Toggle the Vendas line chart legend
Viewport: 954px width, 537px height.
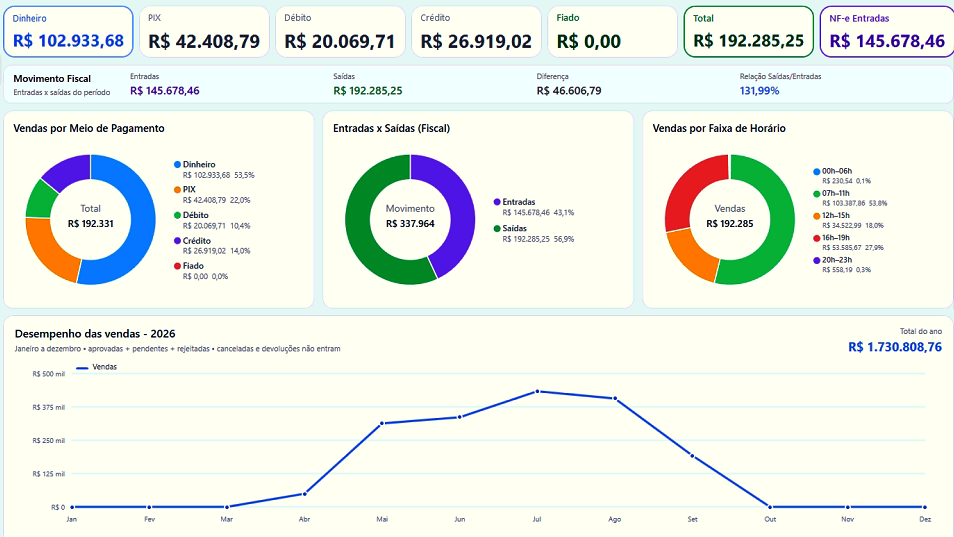(96, 367)
